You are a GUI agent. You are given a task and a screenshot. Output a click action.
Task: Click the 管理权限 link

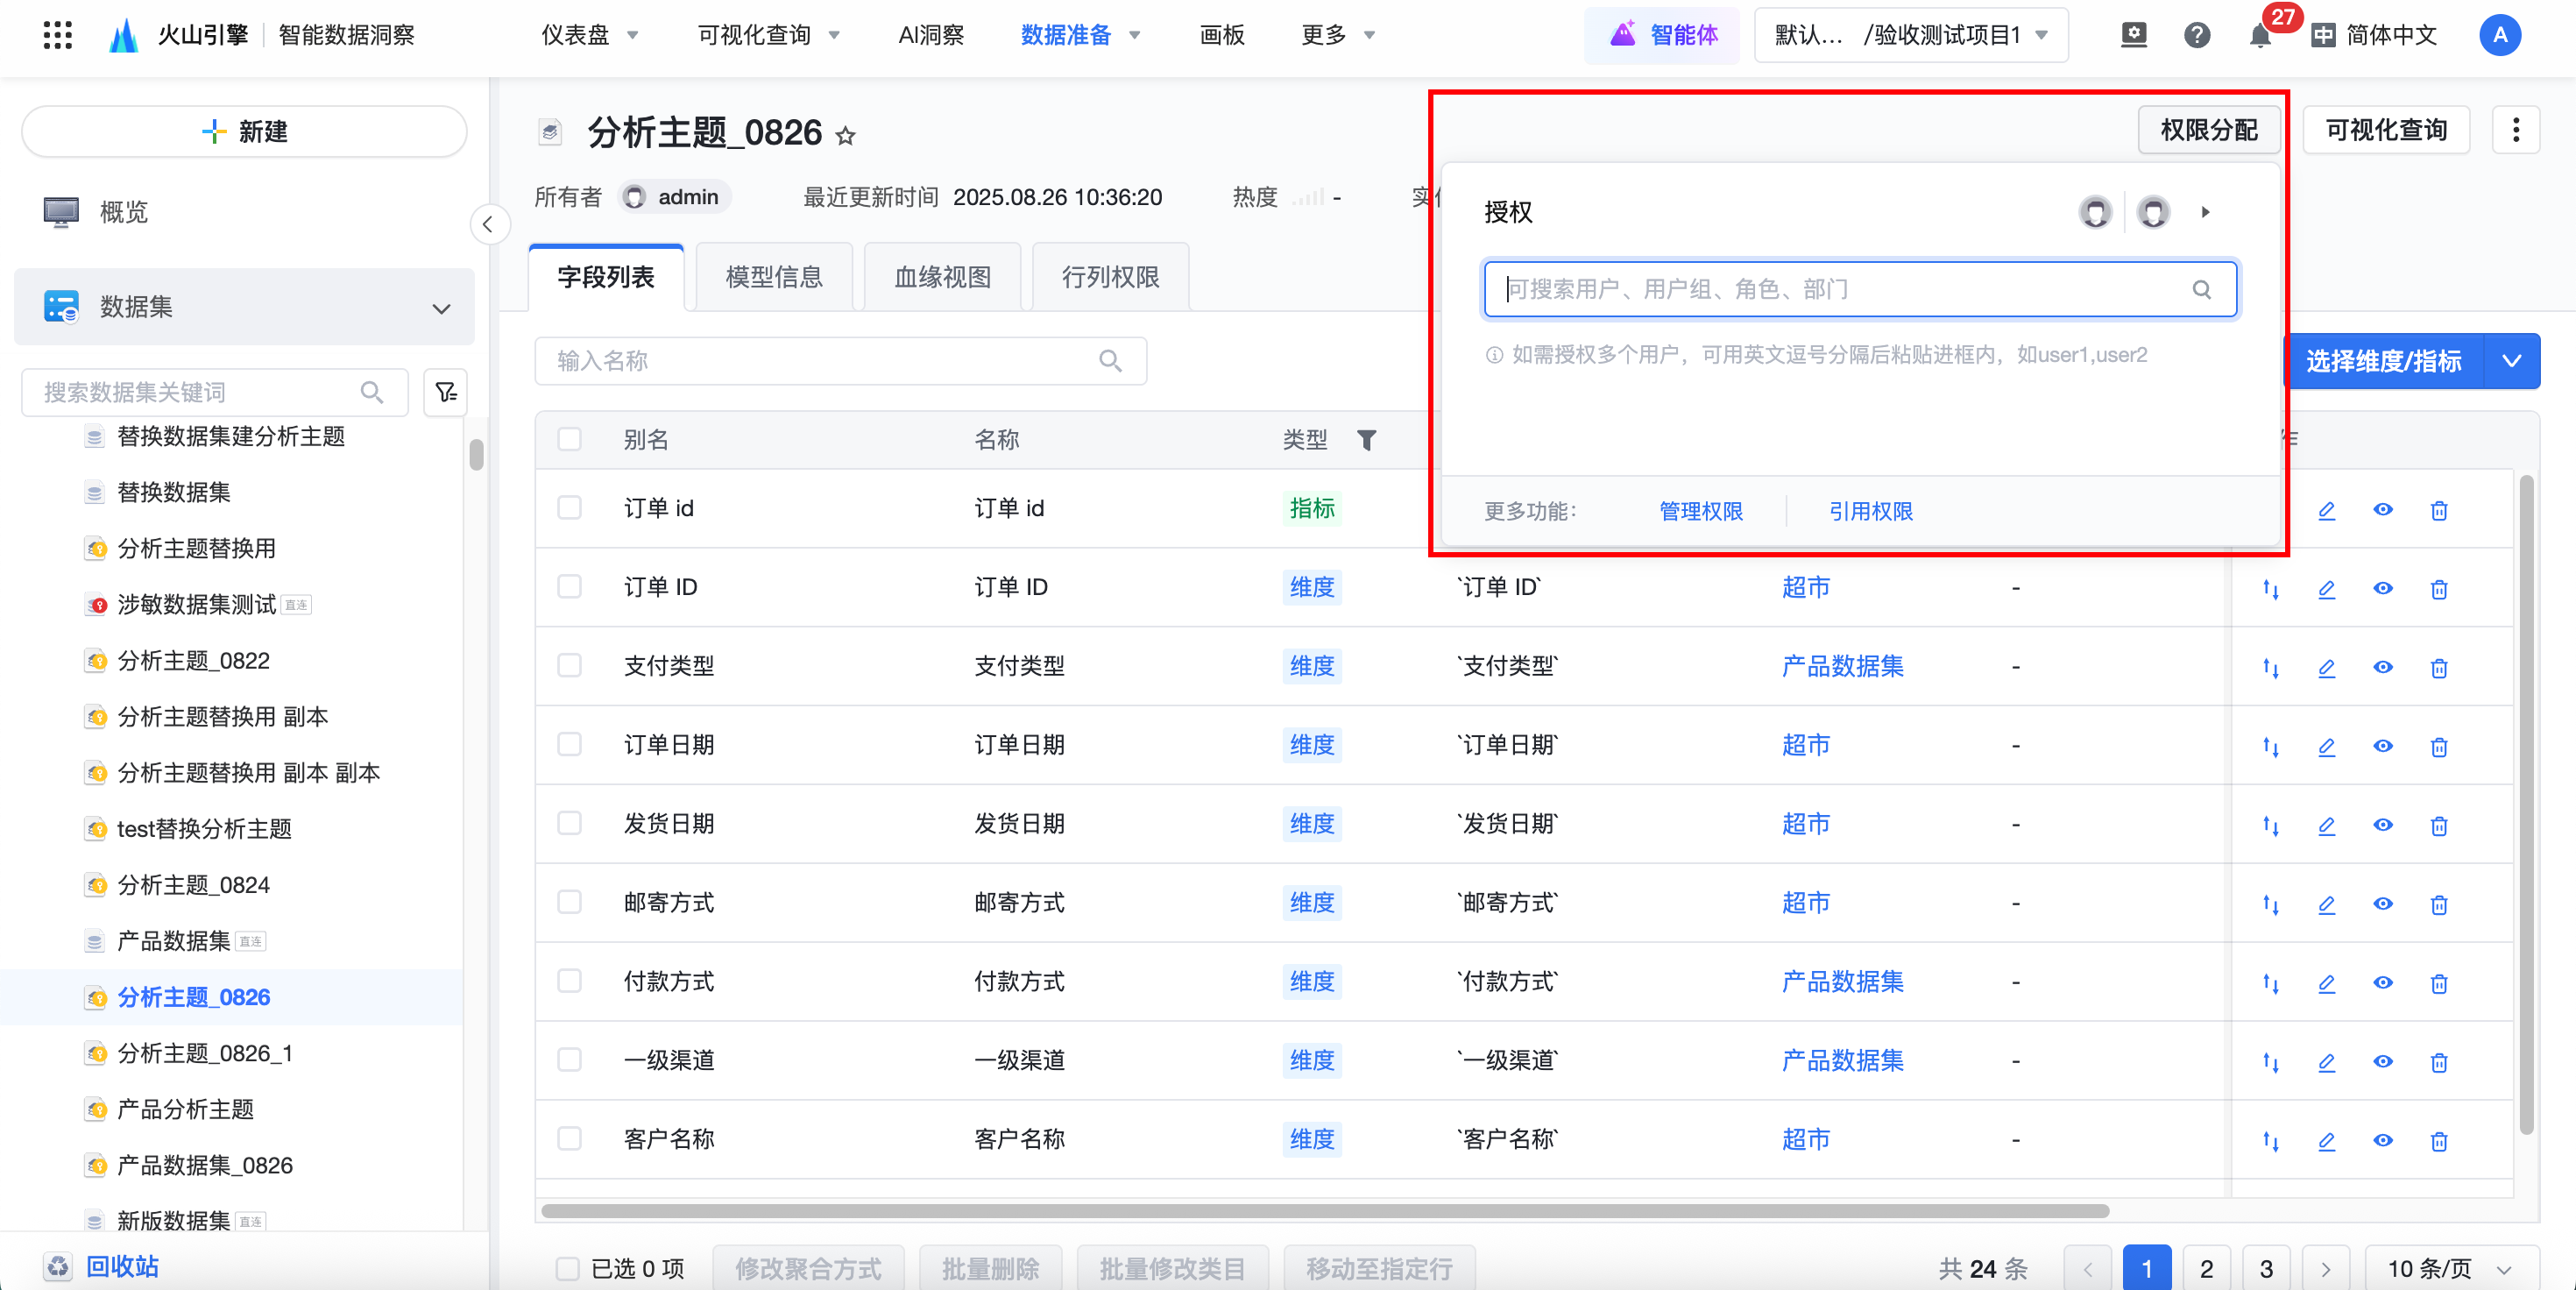[1700, 512]
